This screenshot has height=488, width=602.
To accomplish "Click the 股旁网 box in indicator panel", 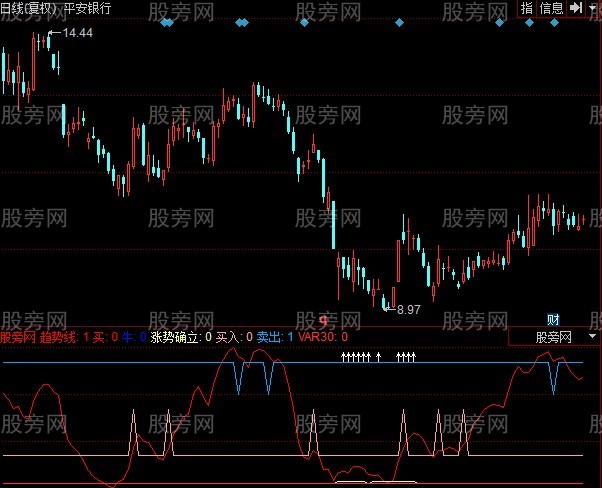I will tap(553, 337).
